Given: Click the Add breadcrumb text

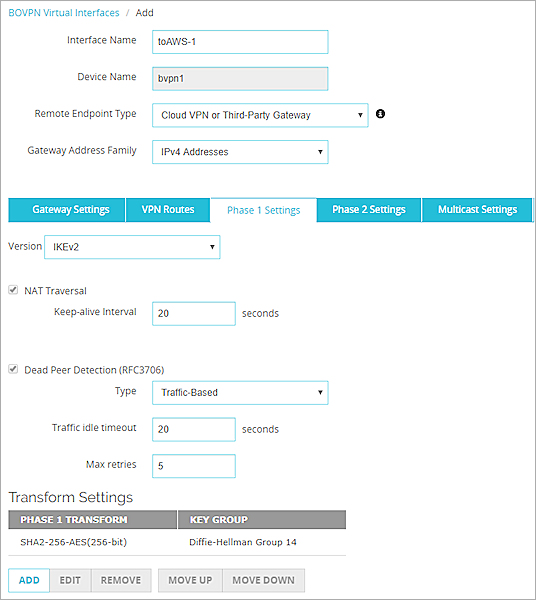Looking at the screenshot, I should [144, 13].
